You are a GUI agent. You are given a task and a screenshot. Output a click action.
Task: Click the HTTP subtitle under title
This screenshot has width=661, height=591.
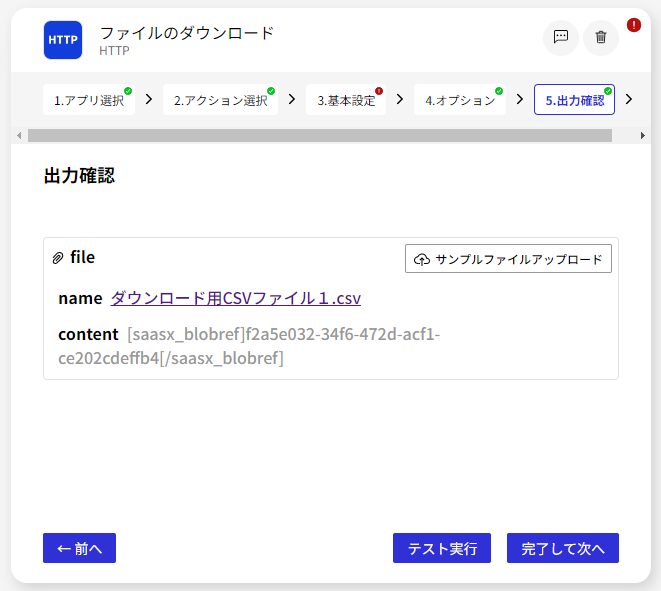click(114, 51)
